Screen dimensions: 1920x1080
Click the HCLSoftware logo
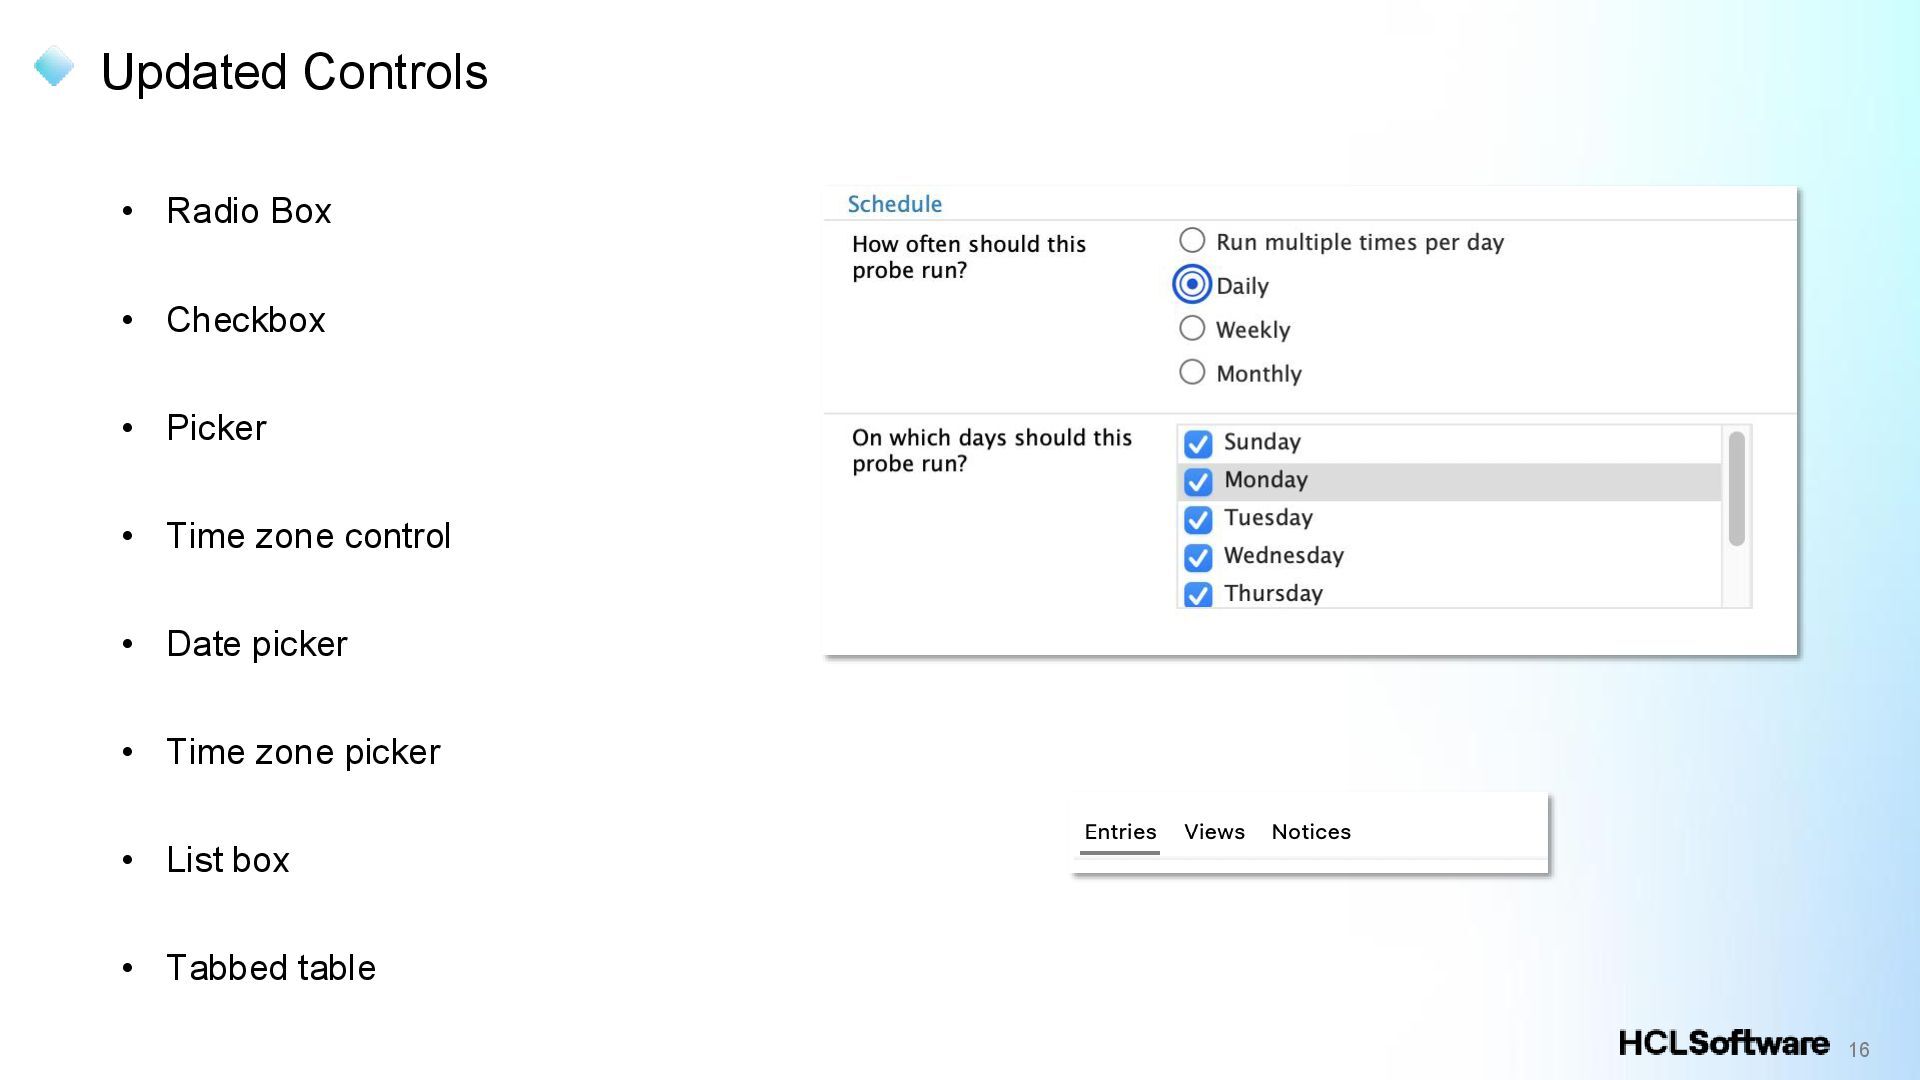(1723, 1043)
